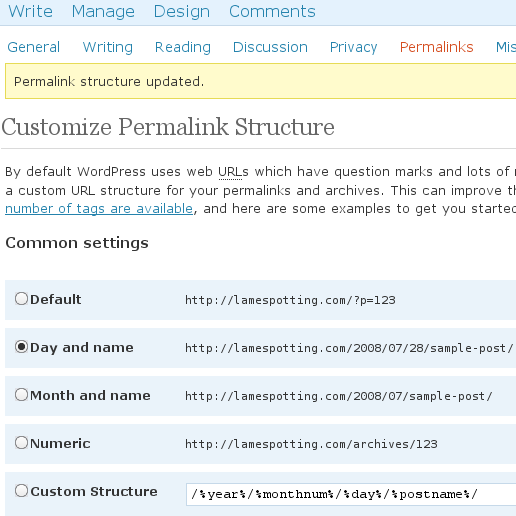Click the 'Custom Structure' label text
The height and width of the screenshot is (516, 516).
[x=94, y=492]
